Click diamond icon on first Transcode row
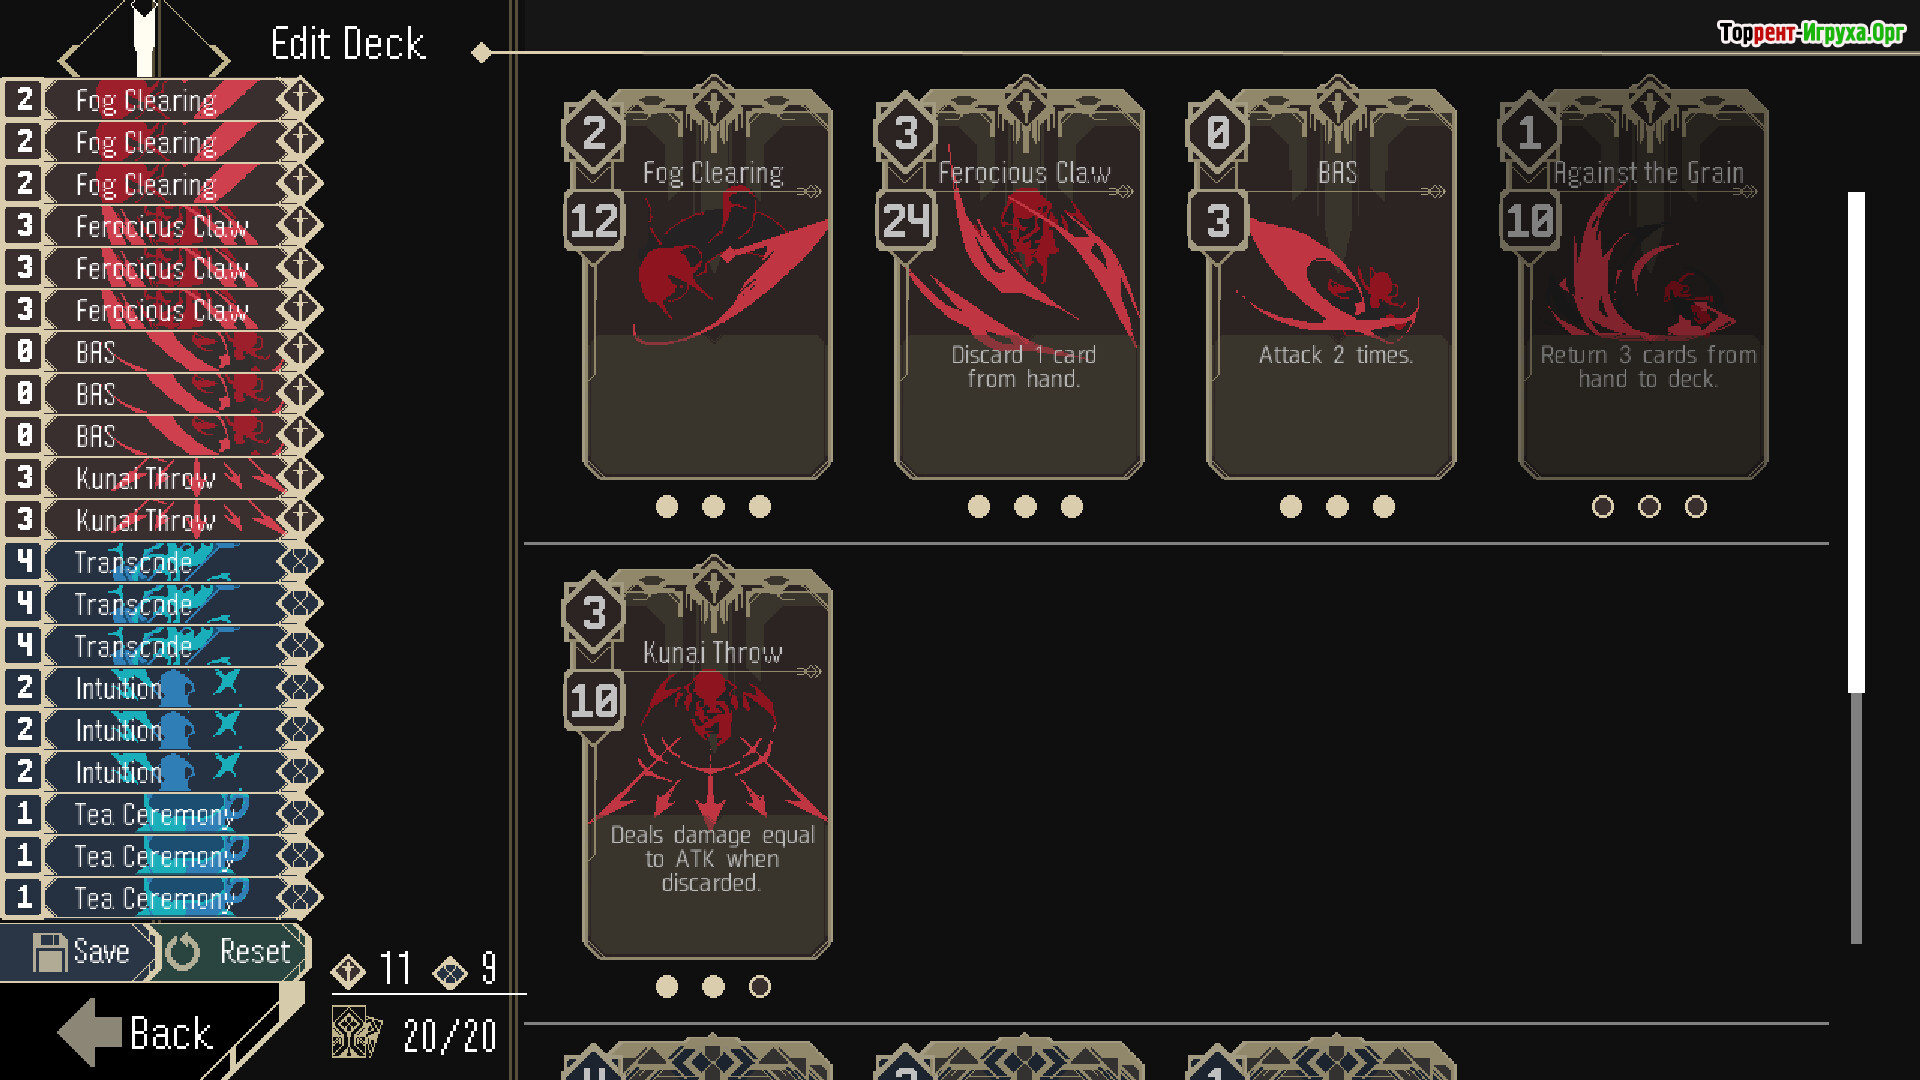Image resolution: width=1920 pixels, height=1080 pixels. coord(299,562)
